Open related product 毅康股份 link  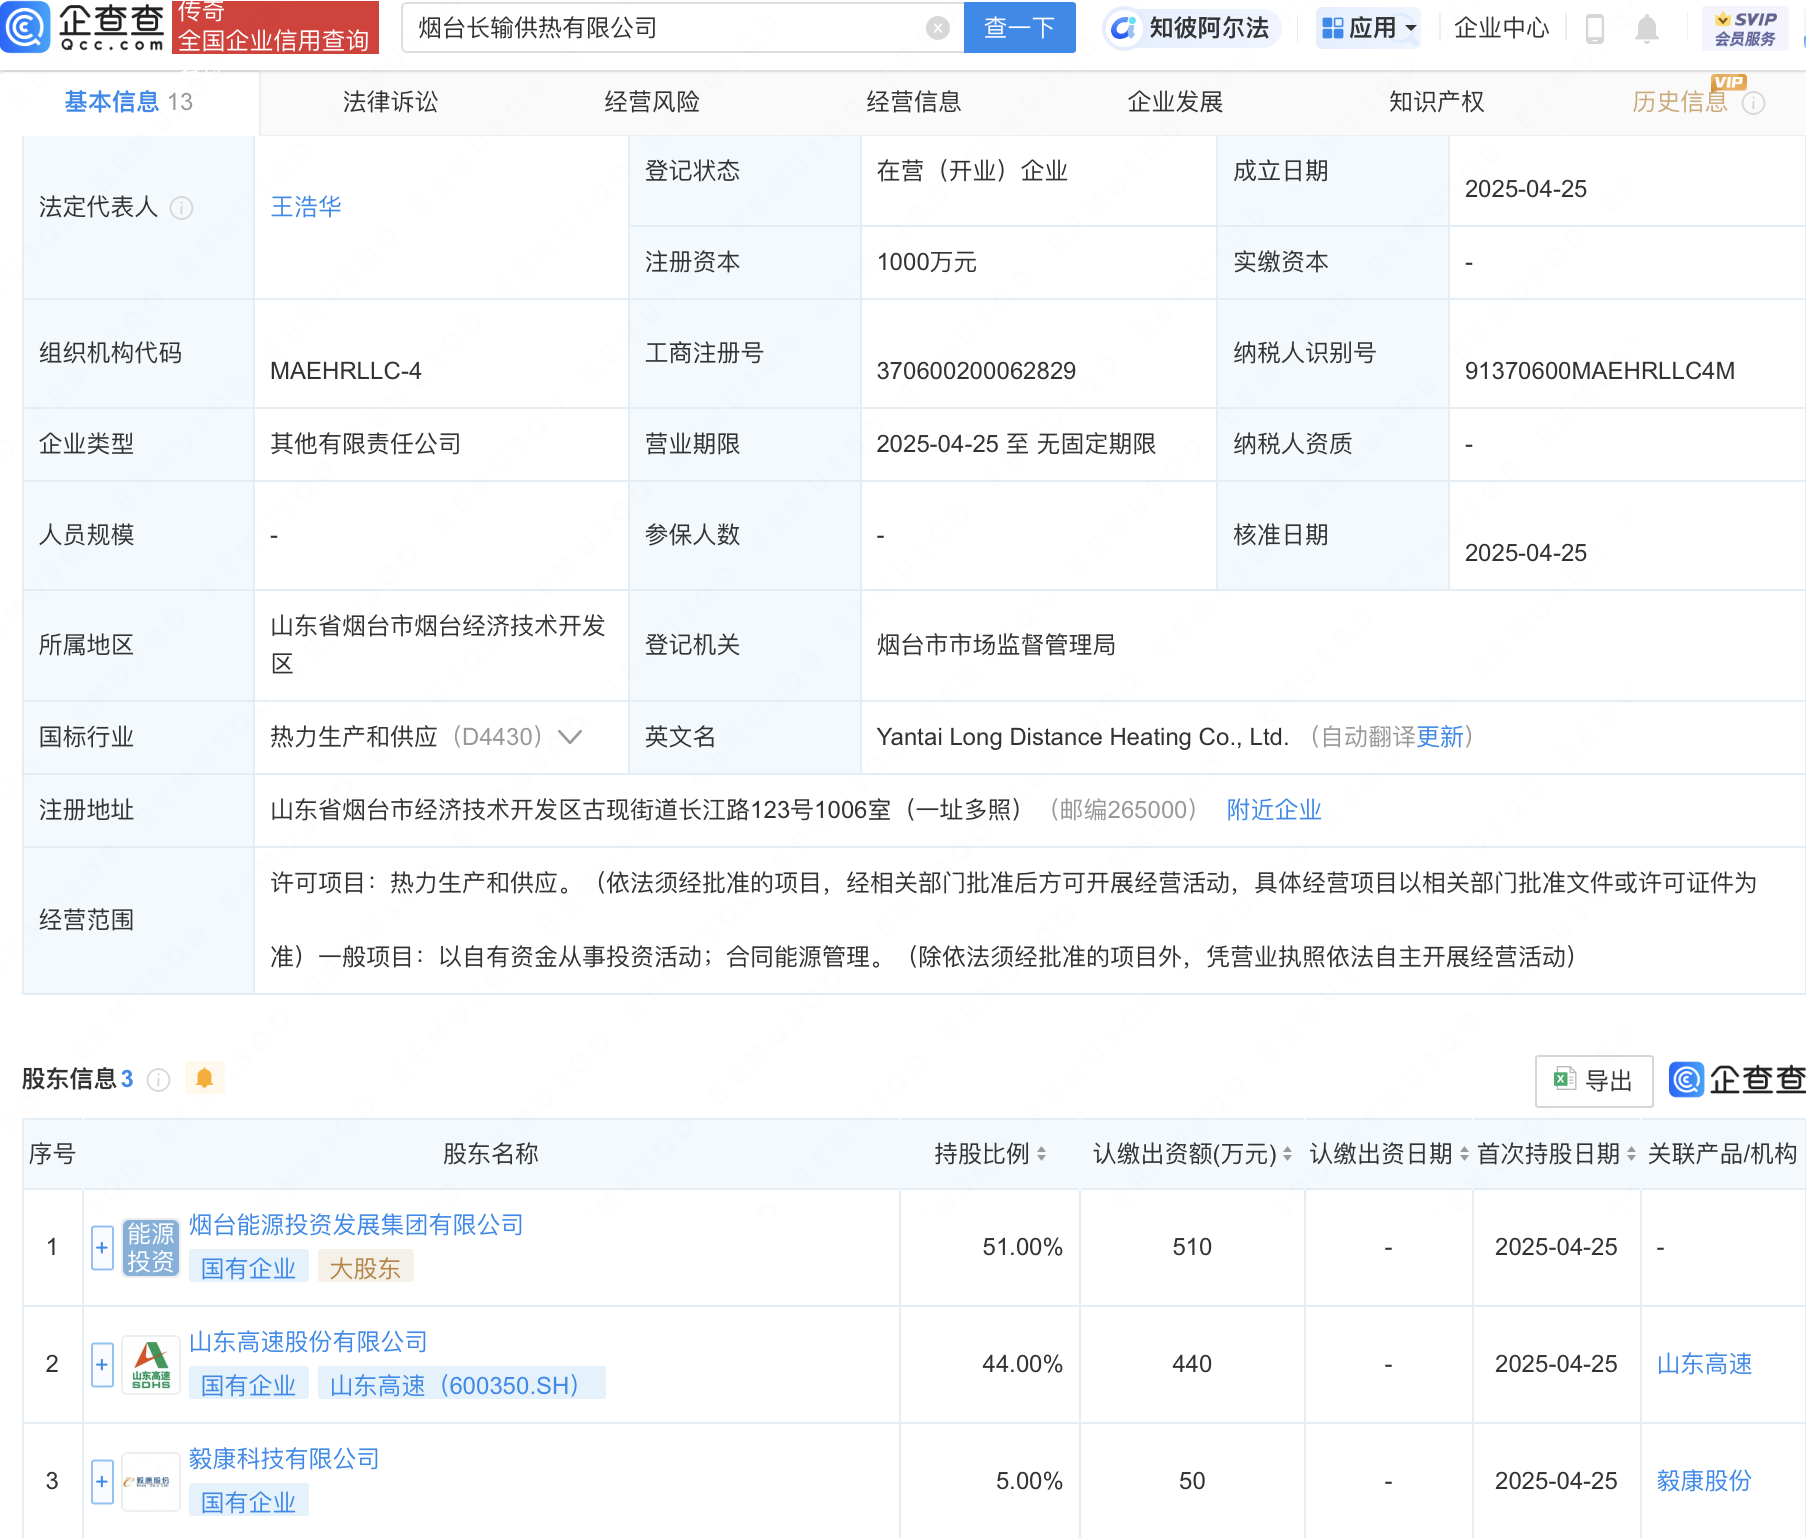(1704, 1481)
